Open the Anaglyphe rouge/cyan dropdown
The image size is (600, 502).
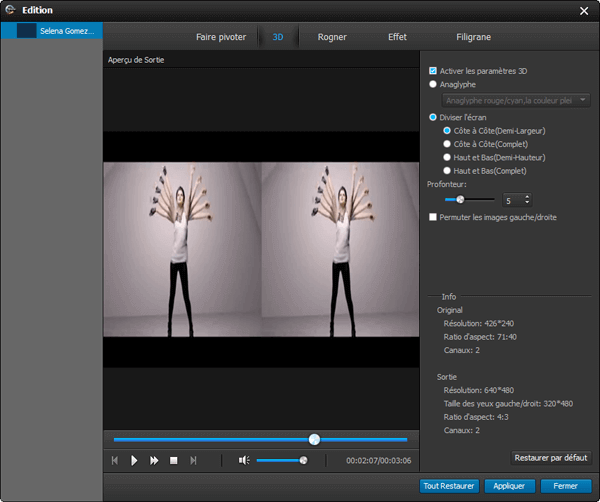coord(516,100)
